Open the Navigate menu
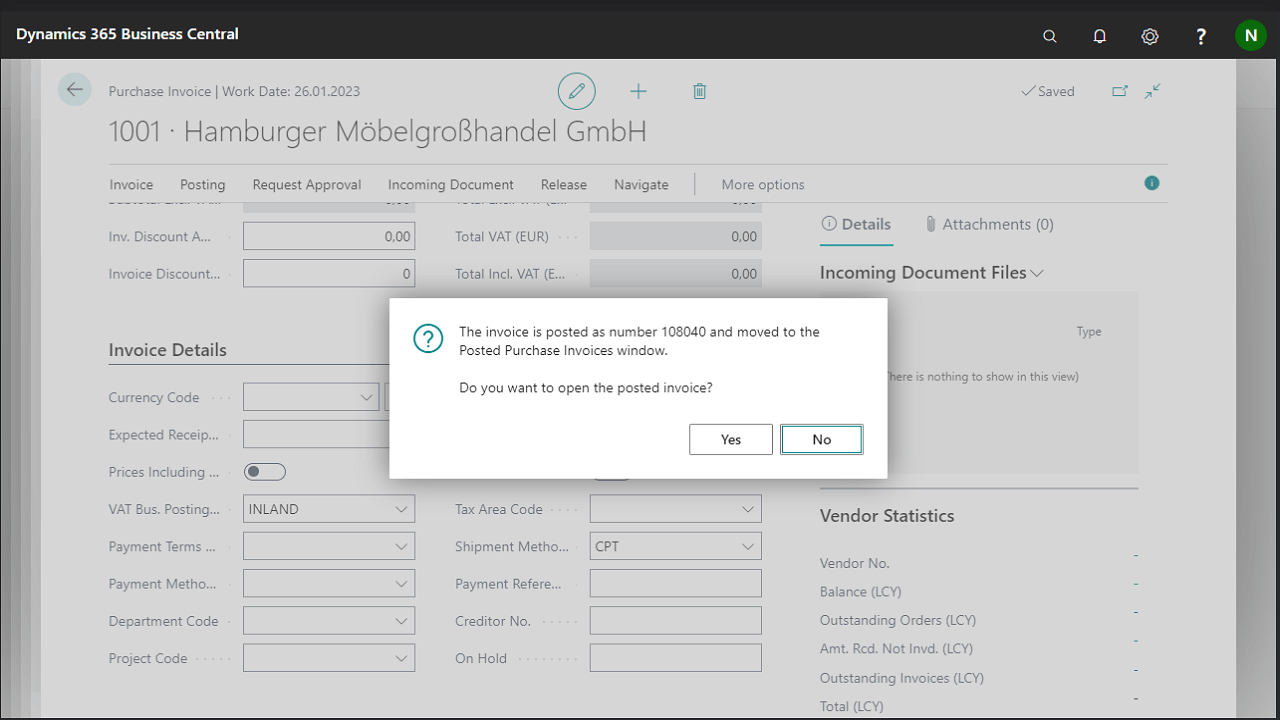1280x720 pixels. (641, 184)
